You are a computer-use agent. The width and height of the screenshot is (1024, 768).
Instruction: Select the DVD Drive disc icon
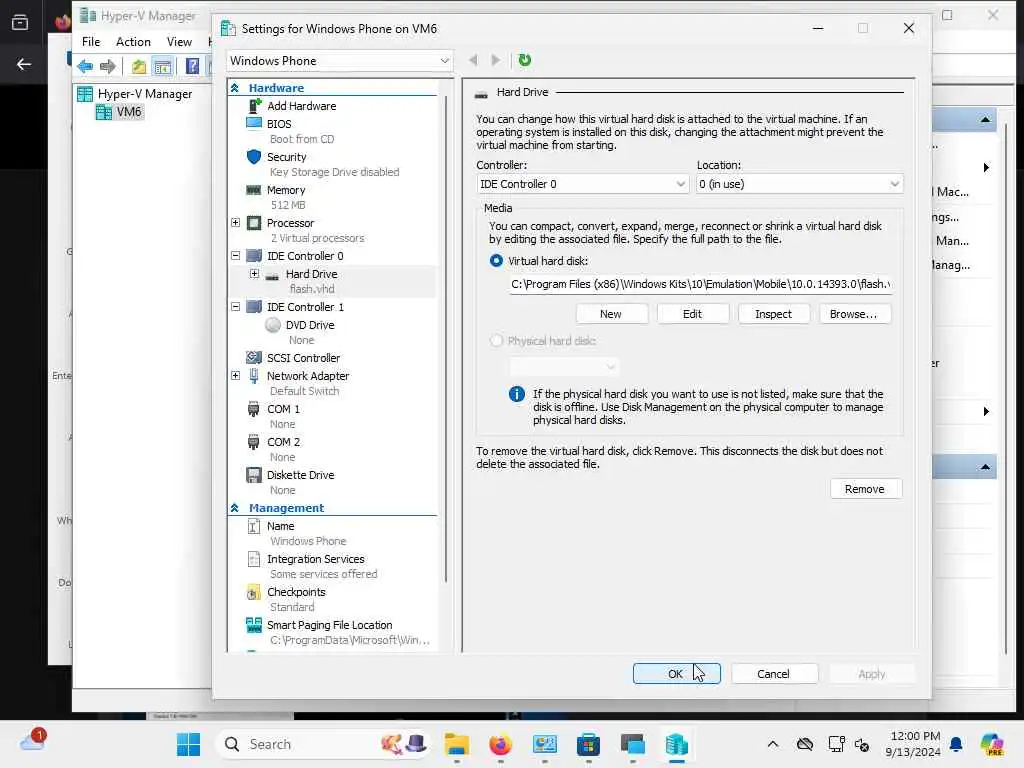coord(272,325)
